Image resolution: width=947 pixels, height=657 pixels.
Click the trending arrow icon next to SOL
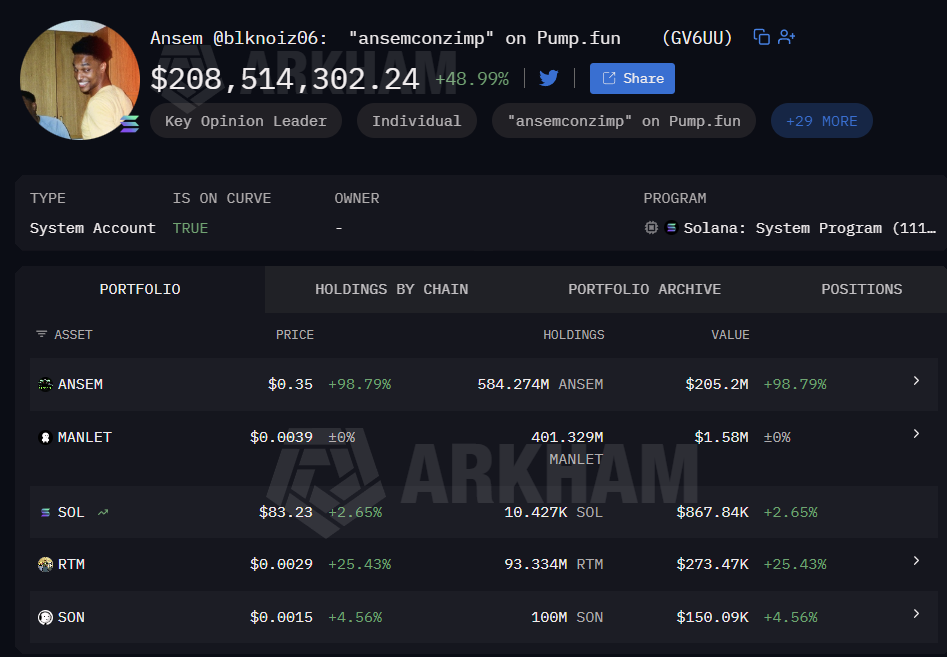103,512
